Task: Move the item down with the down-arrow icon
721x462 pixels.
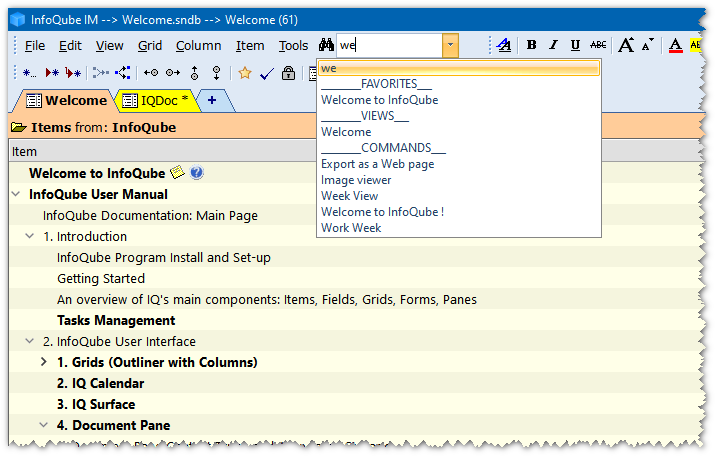Action: click(217, 73)
